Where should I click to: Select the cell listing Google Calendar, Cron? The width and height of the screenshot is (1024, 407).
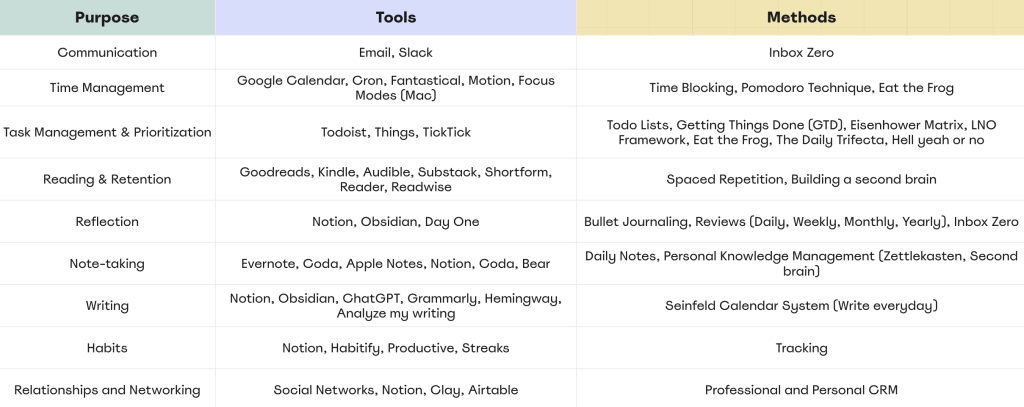click(x=396, y=88)
